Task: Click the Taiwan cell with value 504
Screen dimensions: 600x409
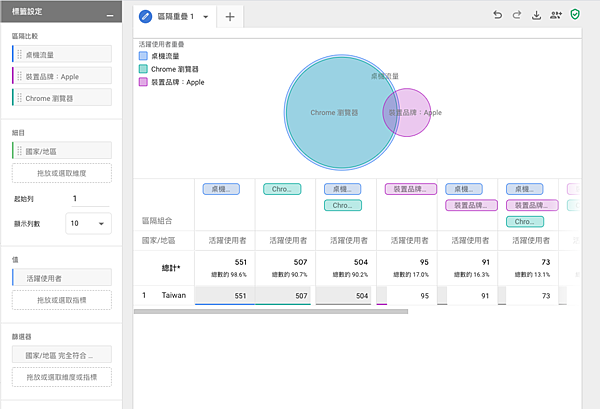Action: (x=346, y=295)
